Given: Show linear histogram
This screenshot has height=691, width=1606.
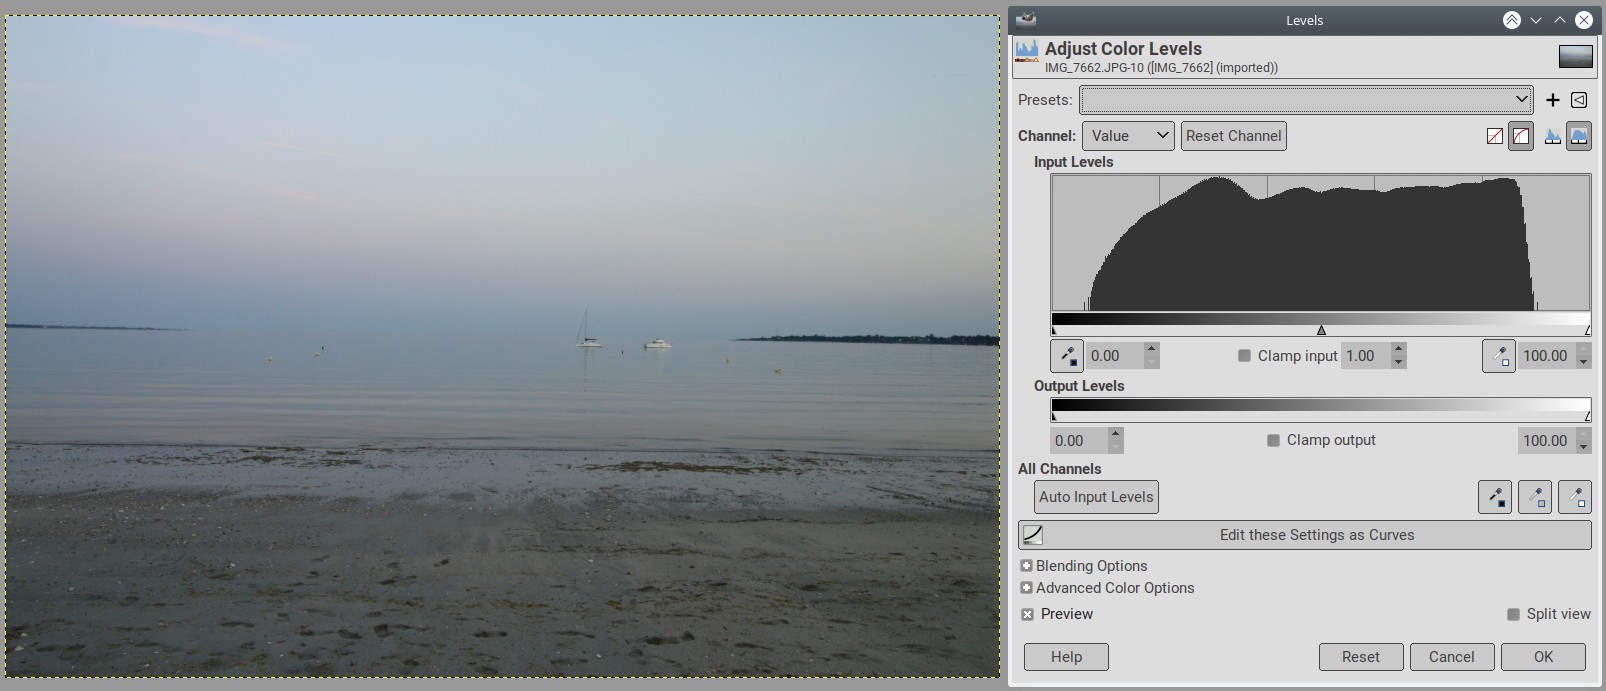Looking at the screenshot, I should click(1552, 136).
